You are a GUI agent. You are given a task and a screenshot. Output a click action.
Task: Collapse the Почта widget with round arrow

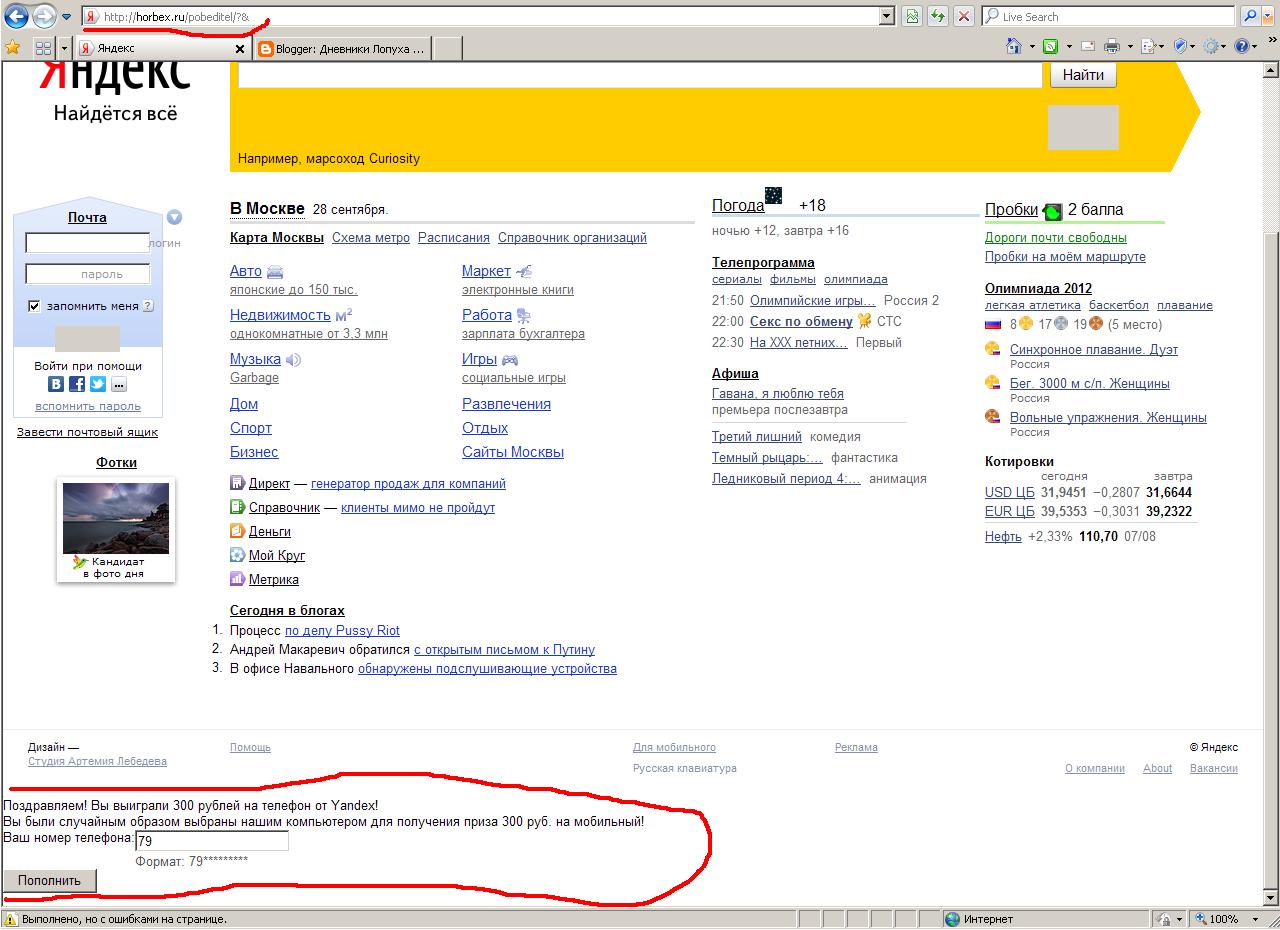point(175,217)
